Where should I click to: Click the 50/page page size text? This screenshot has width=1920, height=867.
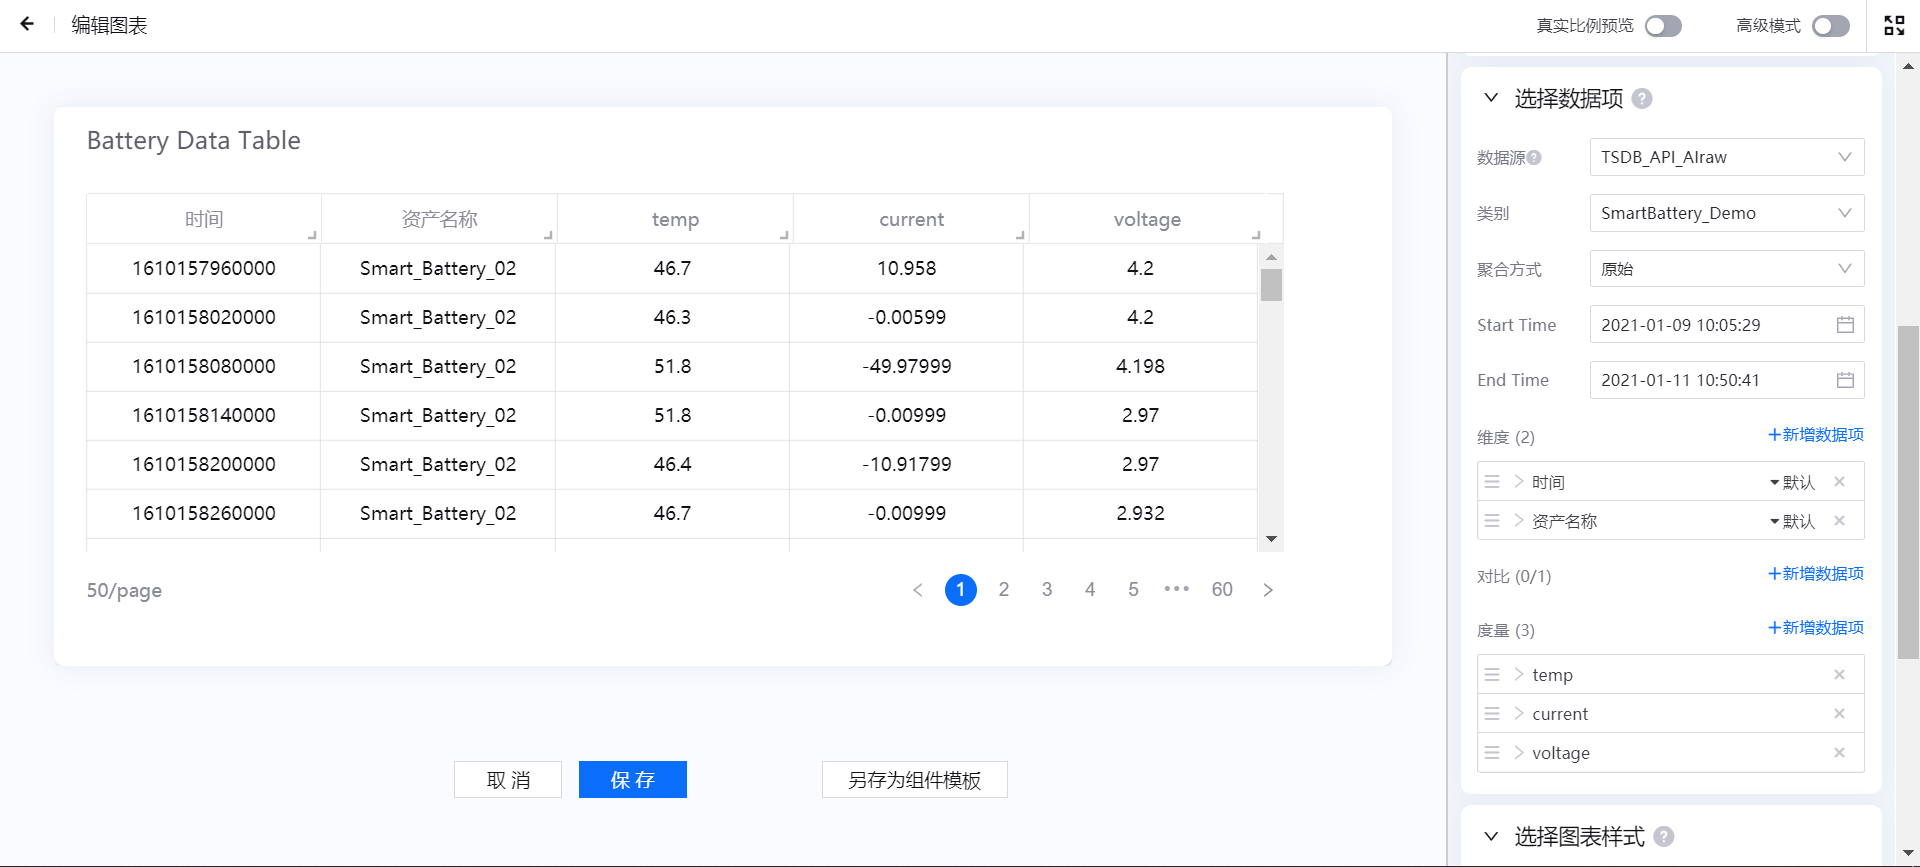[x=124, y=591]
